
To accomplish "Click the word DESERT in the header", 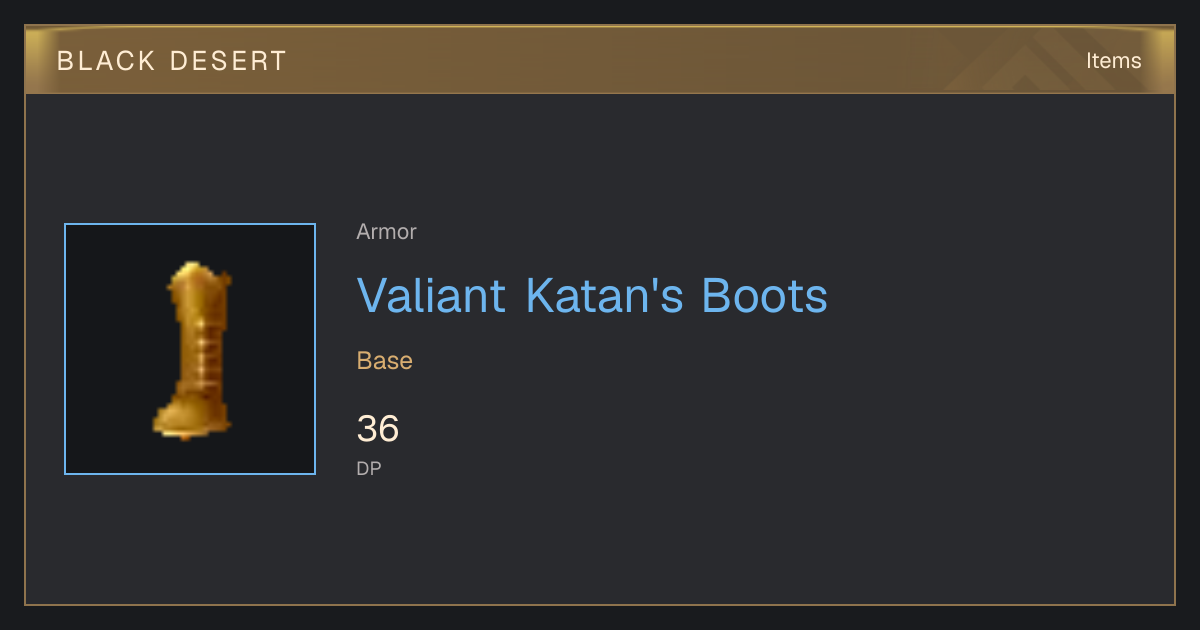I will pyautogui.click(x=229, y=61).
